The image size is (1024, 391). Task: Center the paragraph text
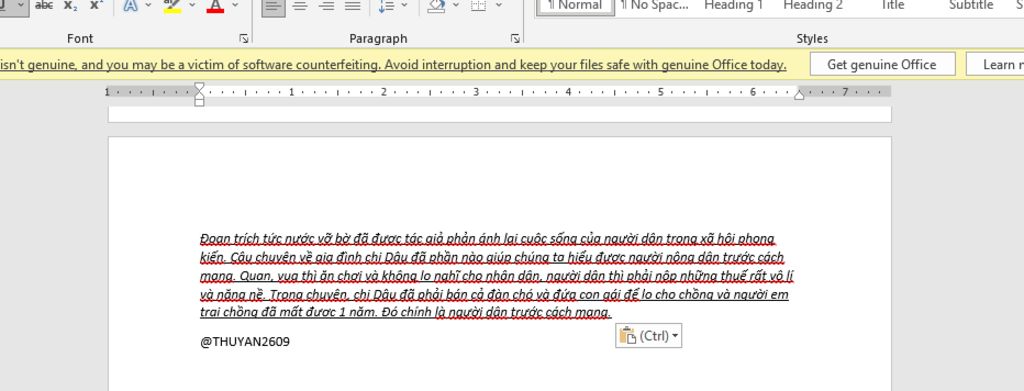pyautogui.click(x=300, y=5)
